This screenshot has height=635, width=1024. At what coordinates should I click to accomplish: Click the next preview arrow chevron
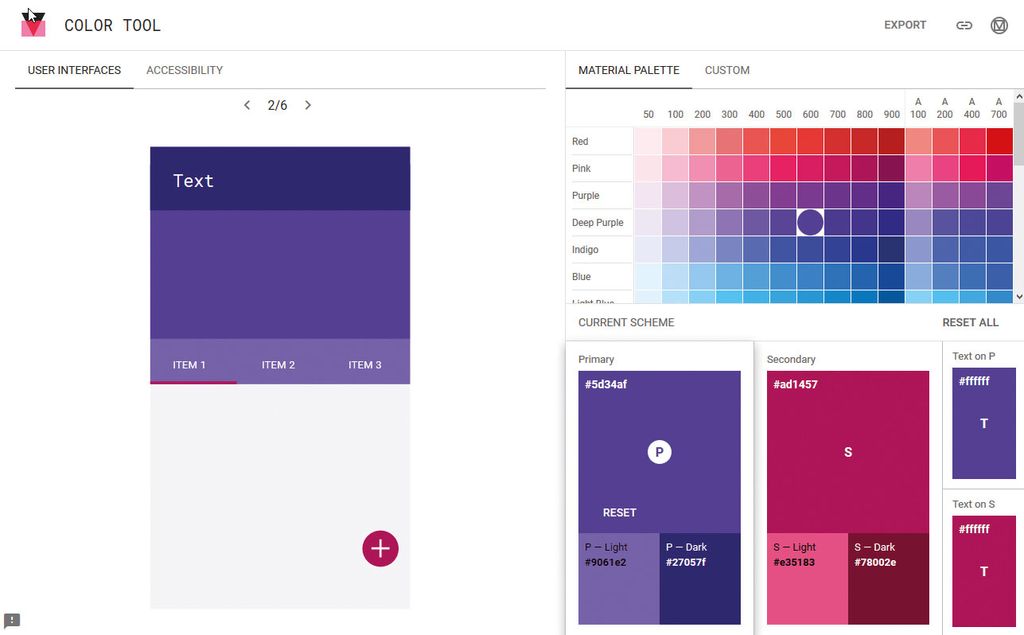pos(308,104)
